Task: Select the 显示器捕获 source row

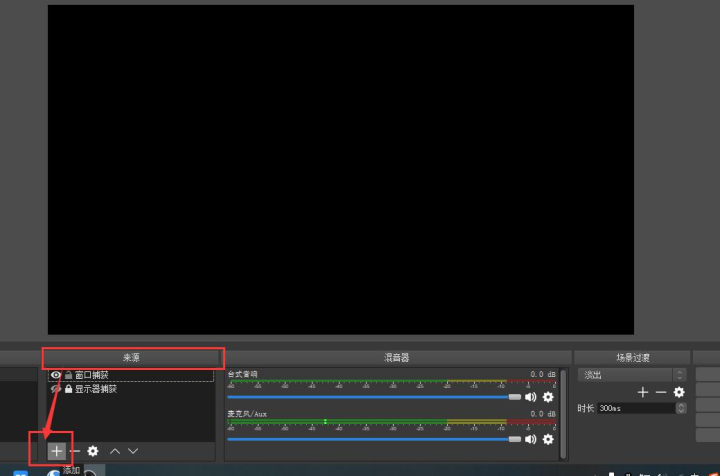Action: pos(131,389)
